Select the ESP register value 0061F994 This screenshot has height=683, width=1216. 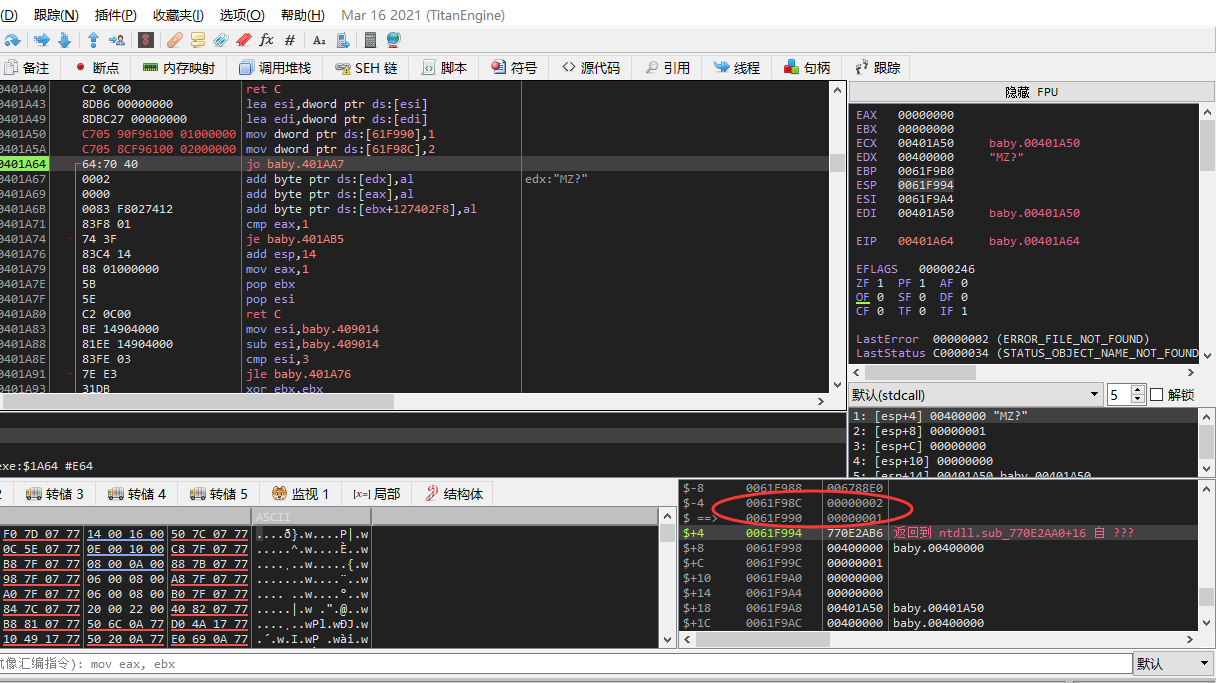pyautogui.click(x=926, y=185)
